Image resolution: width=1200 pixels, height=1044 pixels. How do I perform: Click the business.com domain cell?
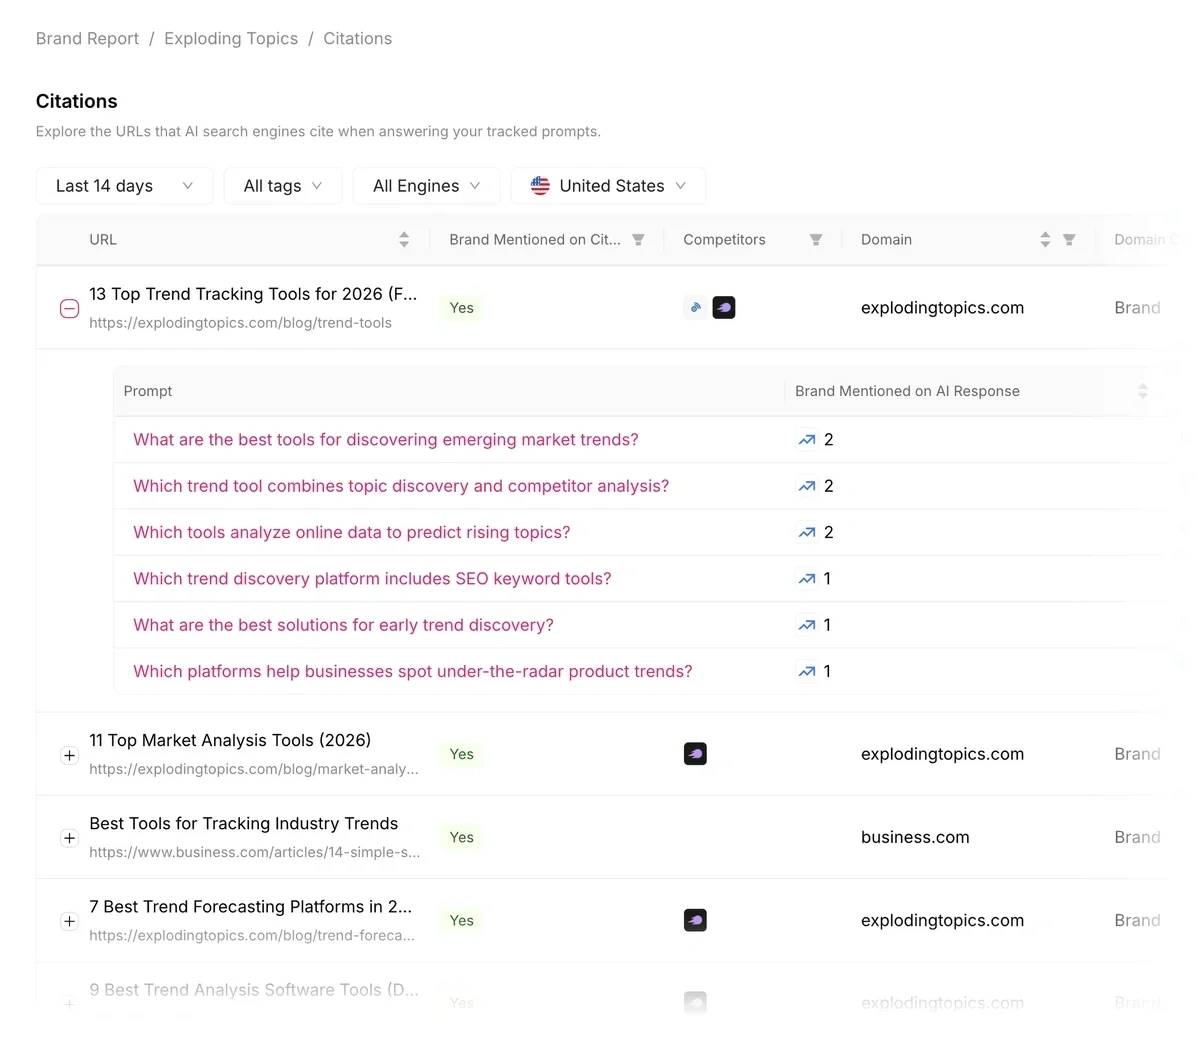915,838
